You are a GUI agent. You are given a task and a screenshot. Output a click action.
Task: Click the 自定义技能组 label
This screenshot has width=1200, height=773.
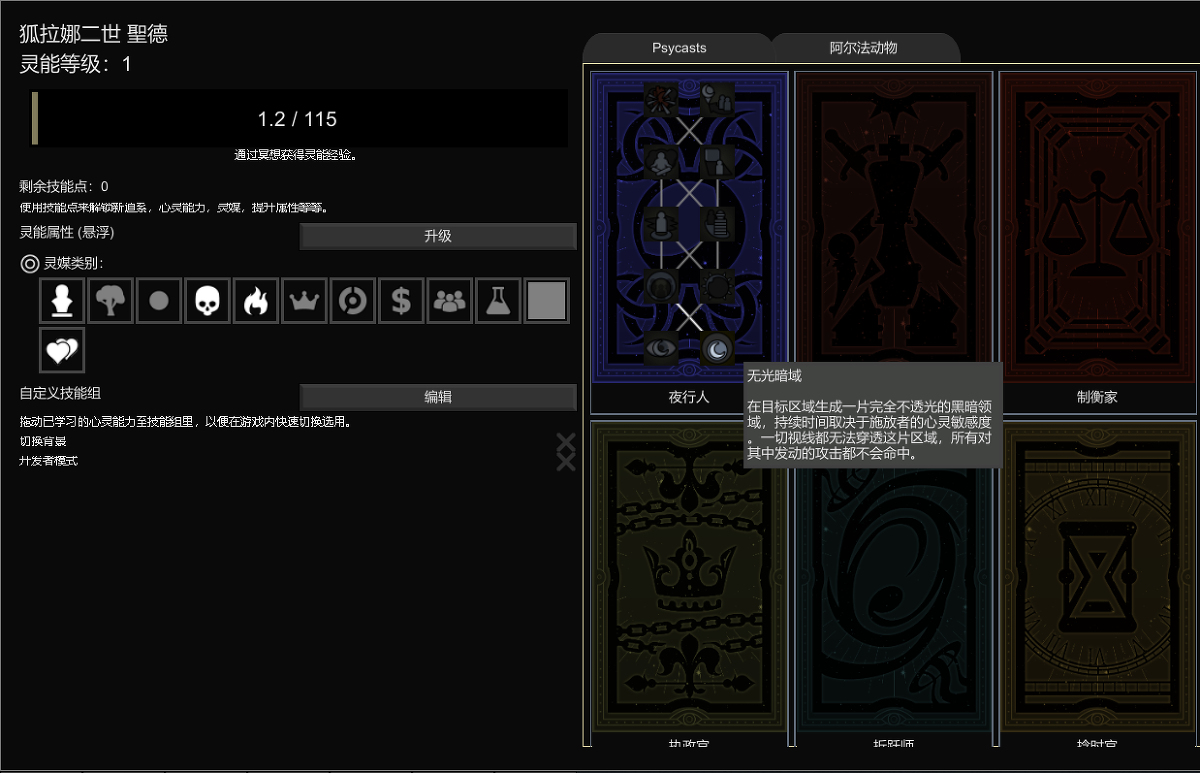point(60,393)
